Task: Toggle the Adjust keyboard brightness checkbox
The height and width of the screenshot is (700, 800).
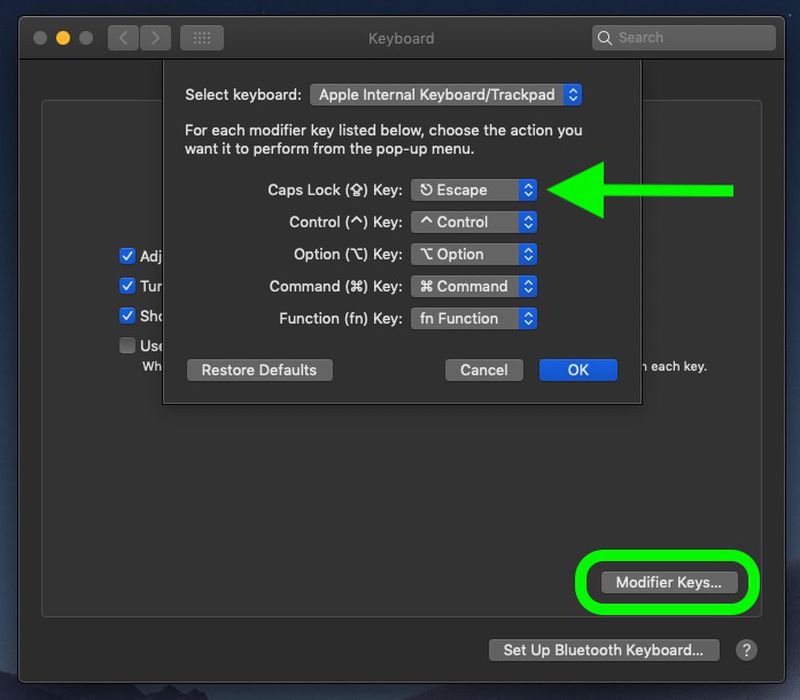Action: [127, 256]
